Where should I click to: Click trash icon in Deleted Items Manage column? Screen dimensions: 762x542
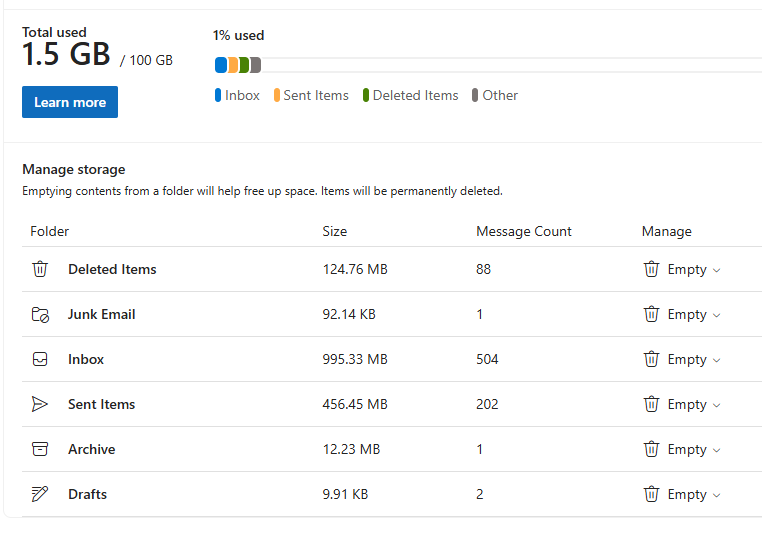tap(651, 269)
